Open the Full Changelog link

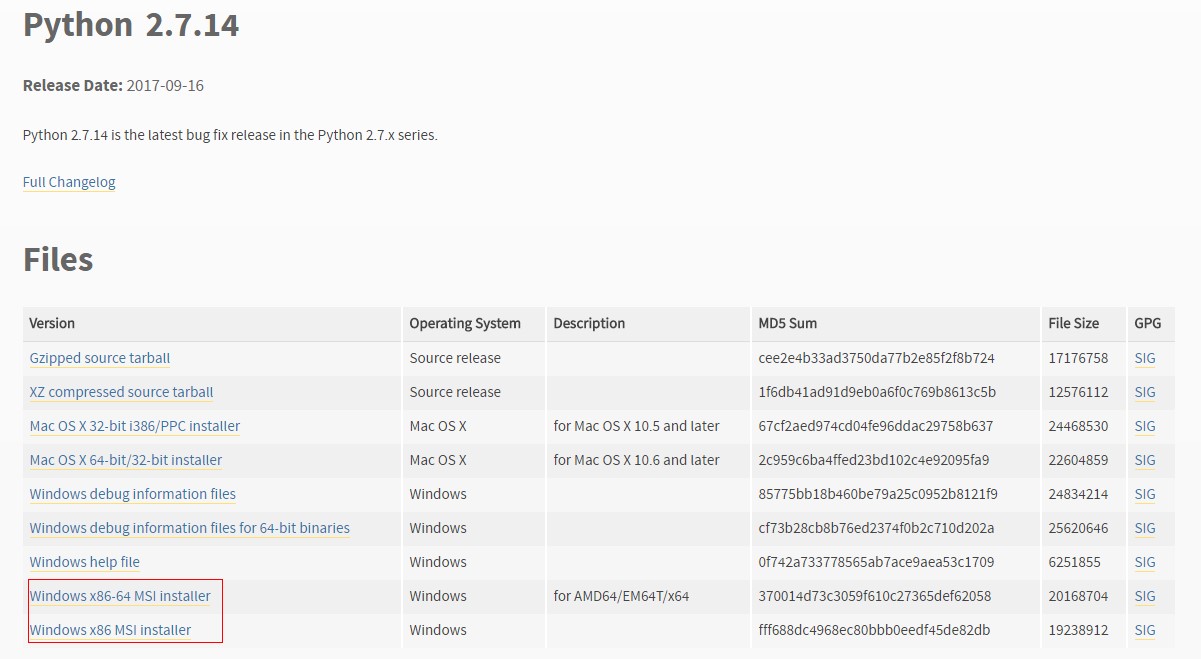click(x=69, y=182)
